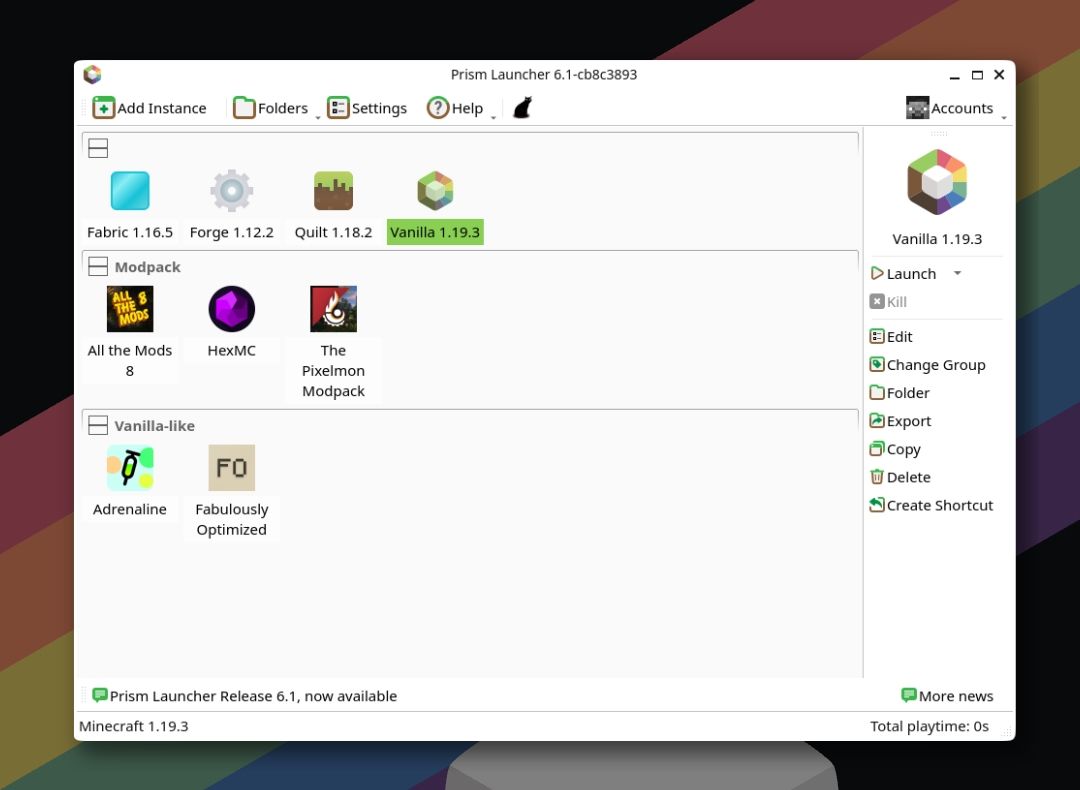
Task: Click the black cat icon in toolbar
Action: (x=523, y=107)
